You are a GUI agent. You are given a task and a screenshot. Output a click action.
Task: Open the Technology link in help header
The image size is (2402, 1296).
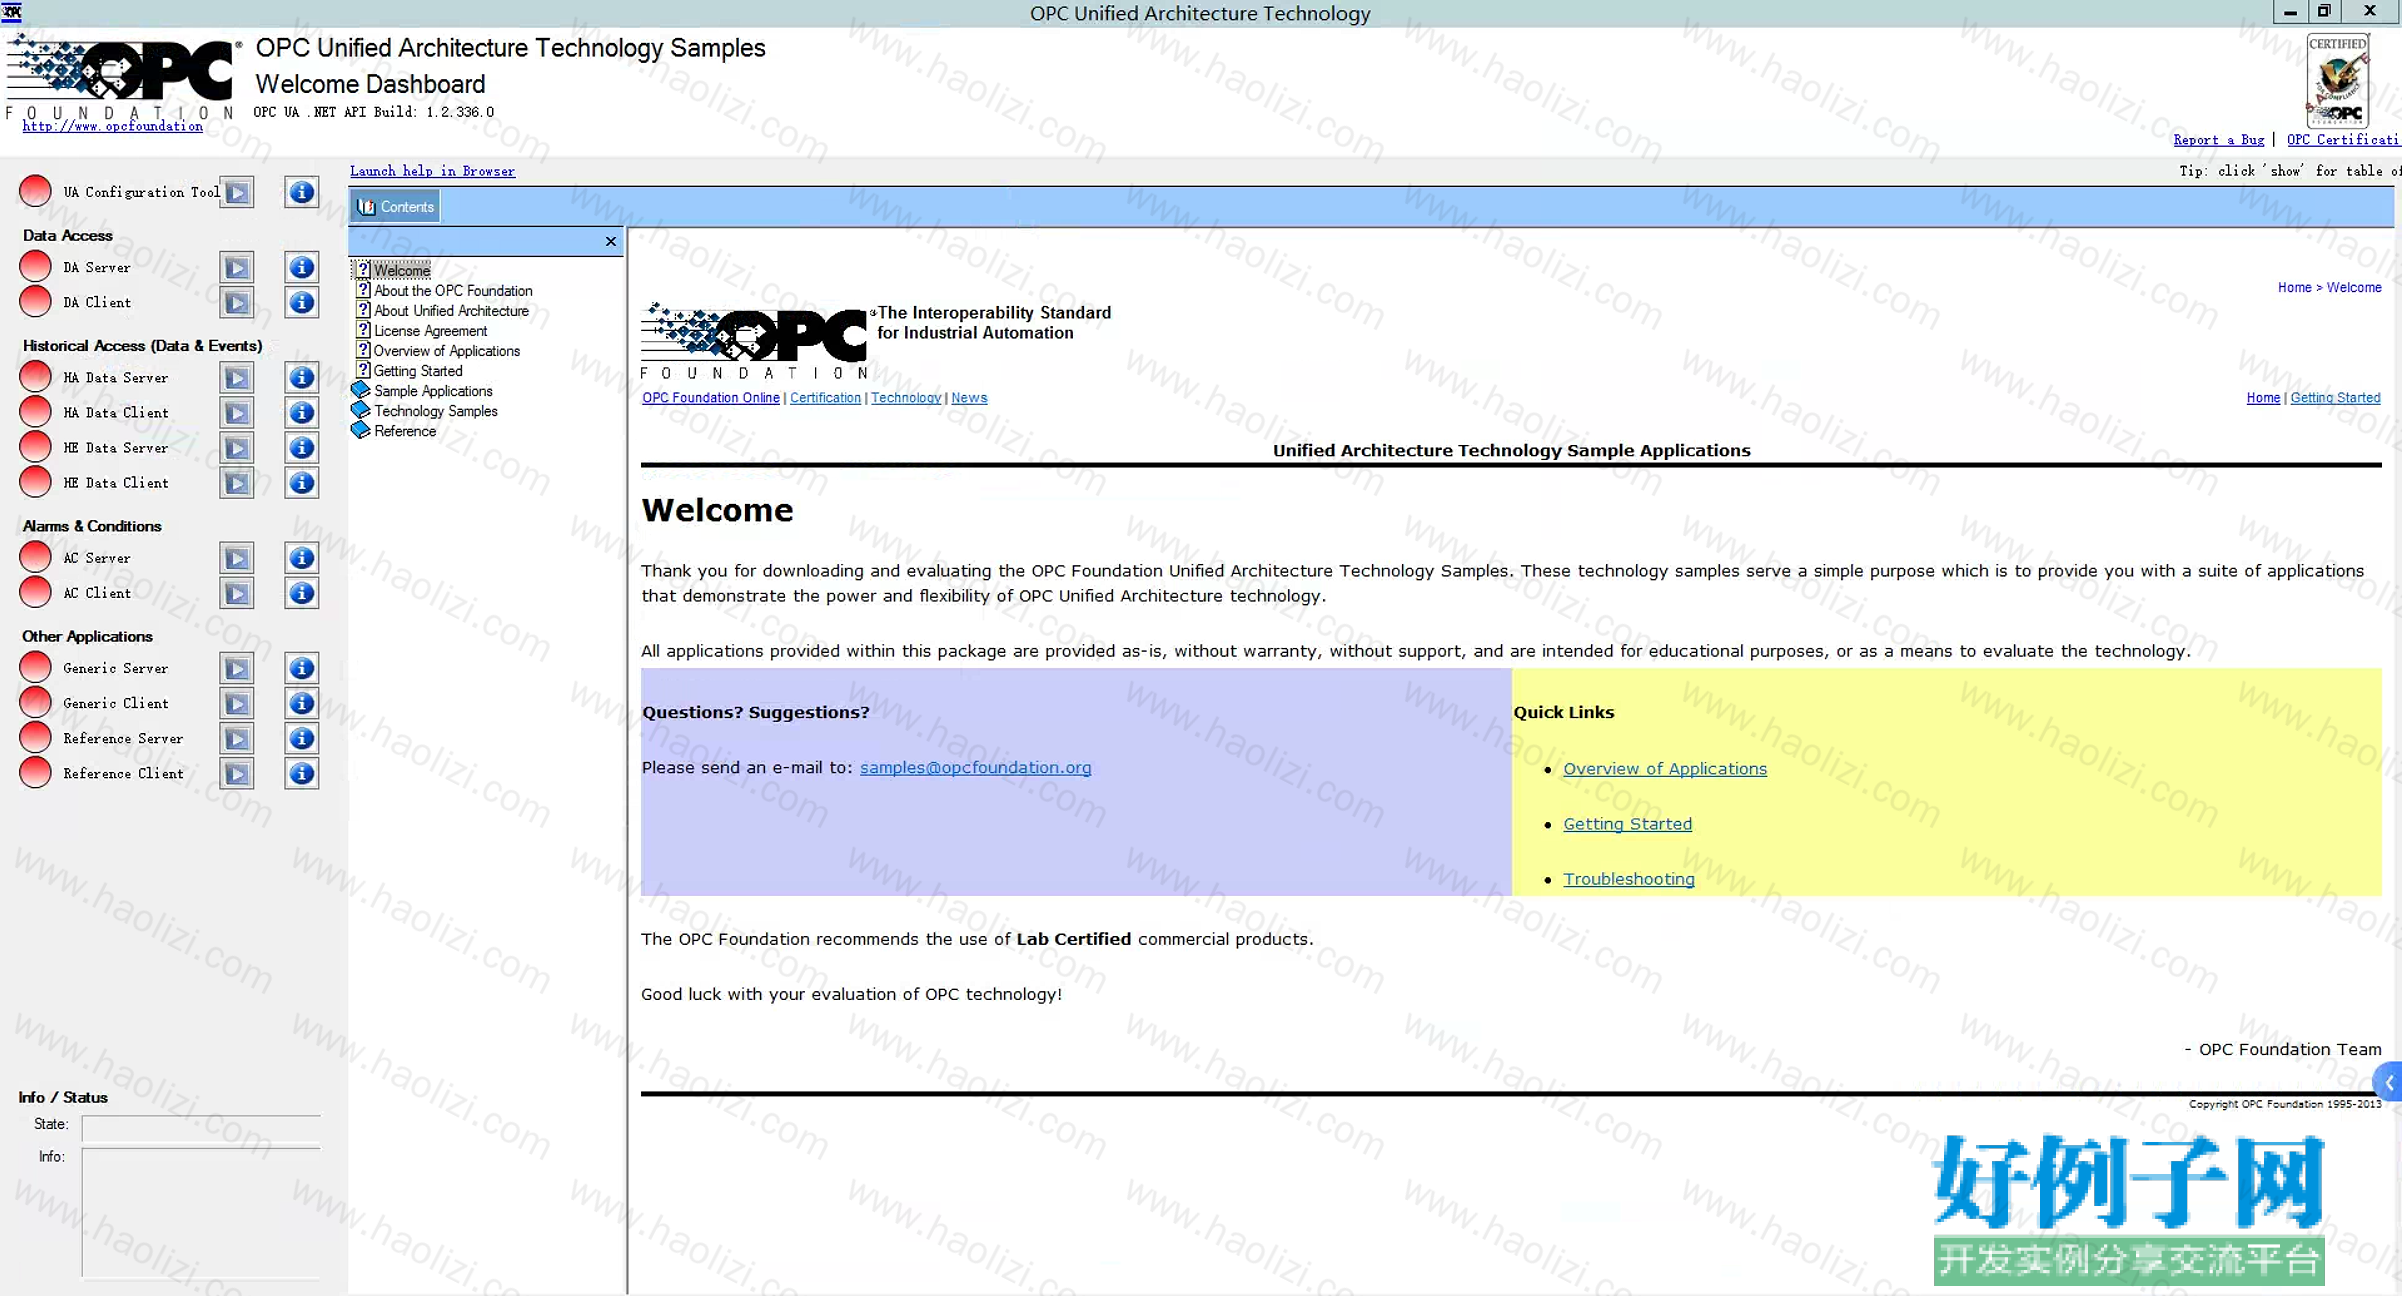905,397
